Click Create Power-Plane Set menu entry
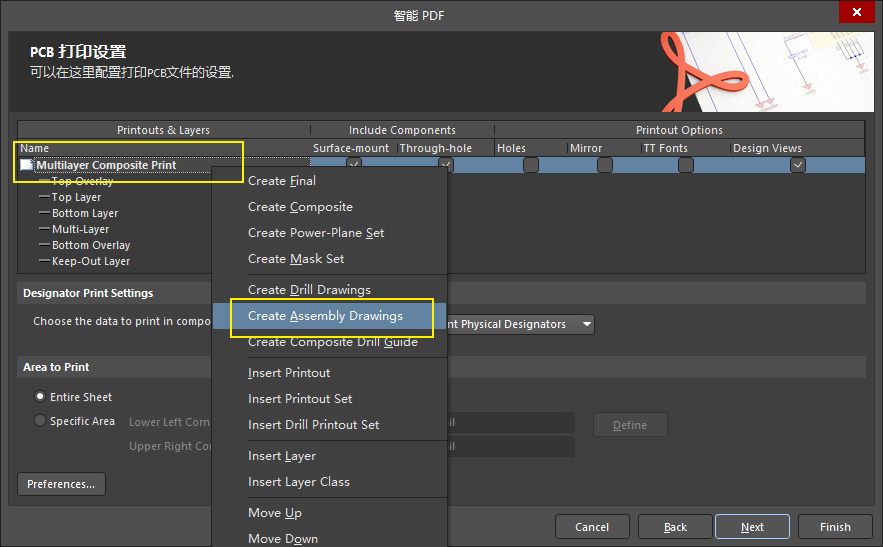Viewport: 883px width, 547px height. pyautogui.click(x=316, y=233)
